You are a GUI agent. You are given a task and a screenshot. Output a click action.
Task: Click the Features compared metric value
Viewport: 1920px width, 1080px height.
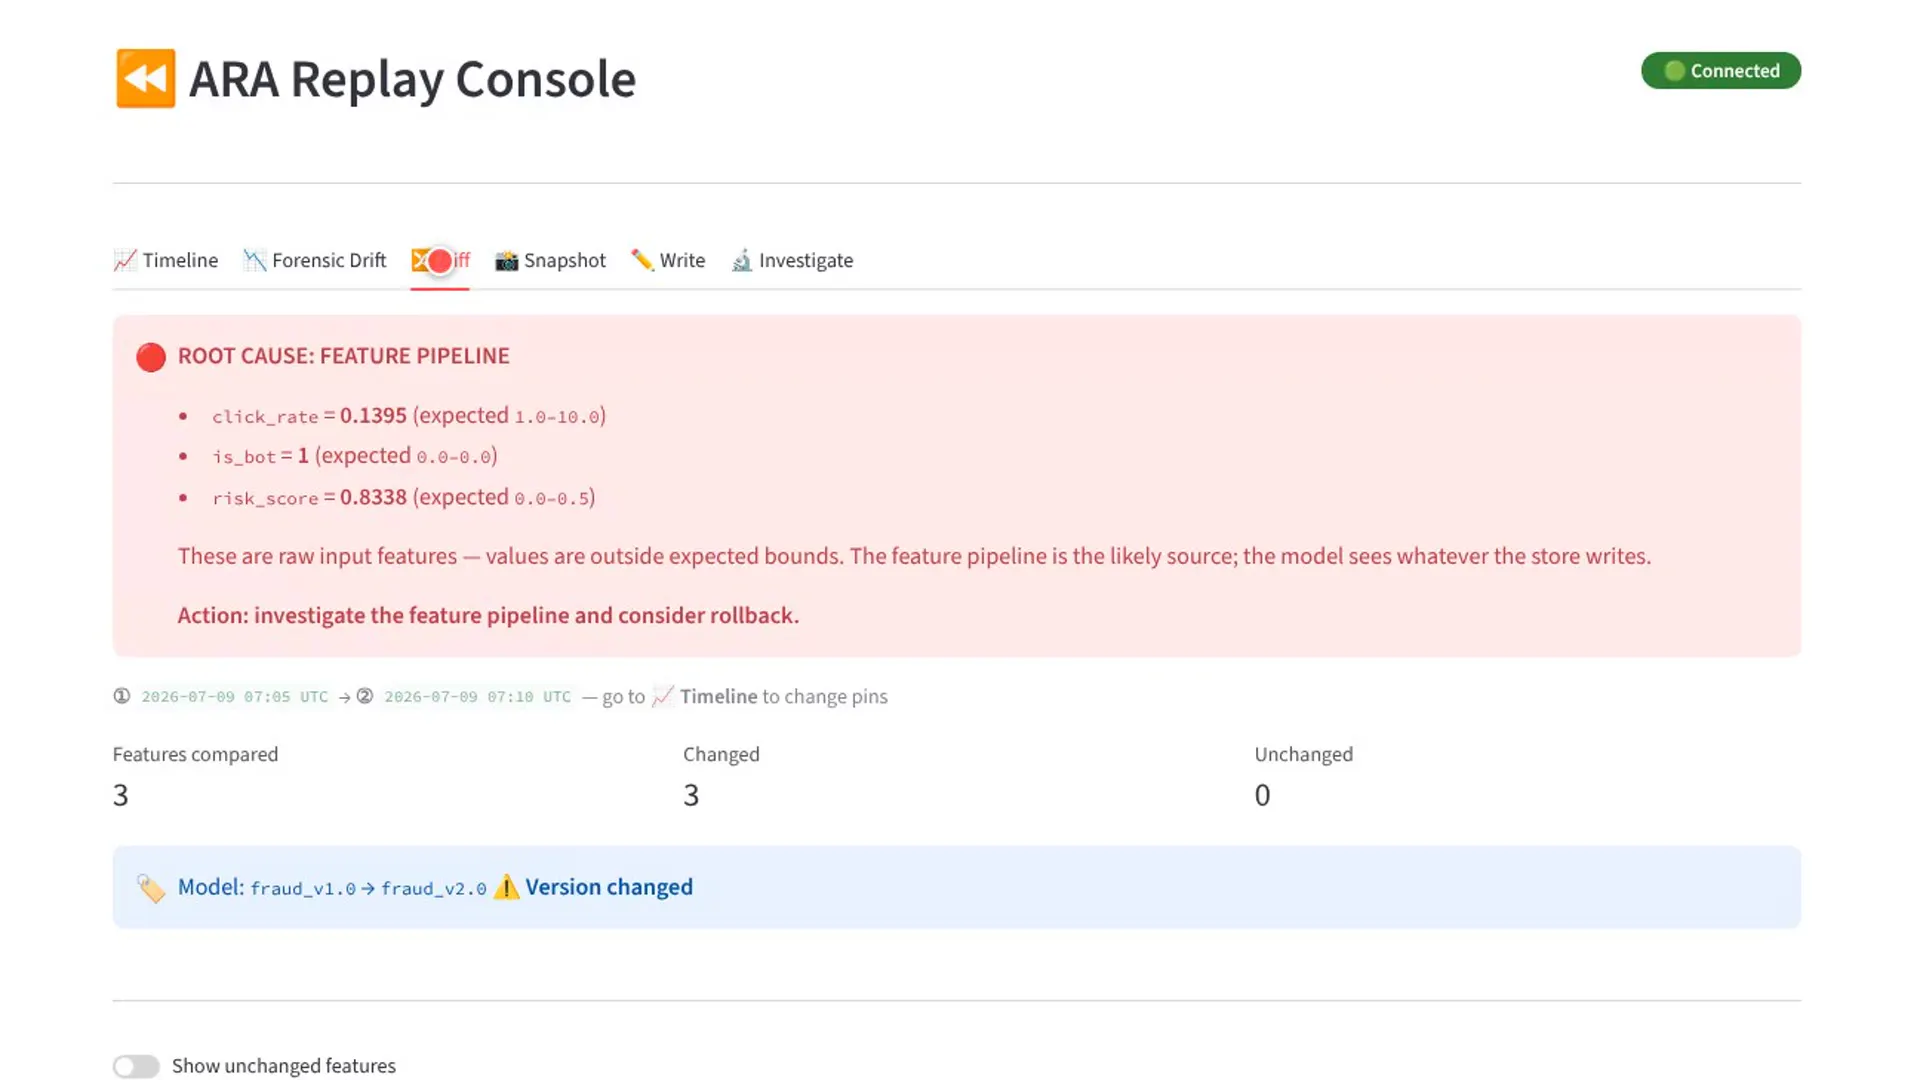(x=121, y=795)
